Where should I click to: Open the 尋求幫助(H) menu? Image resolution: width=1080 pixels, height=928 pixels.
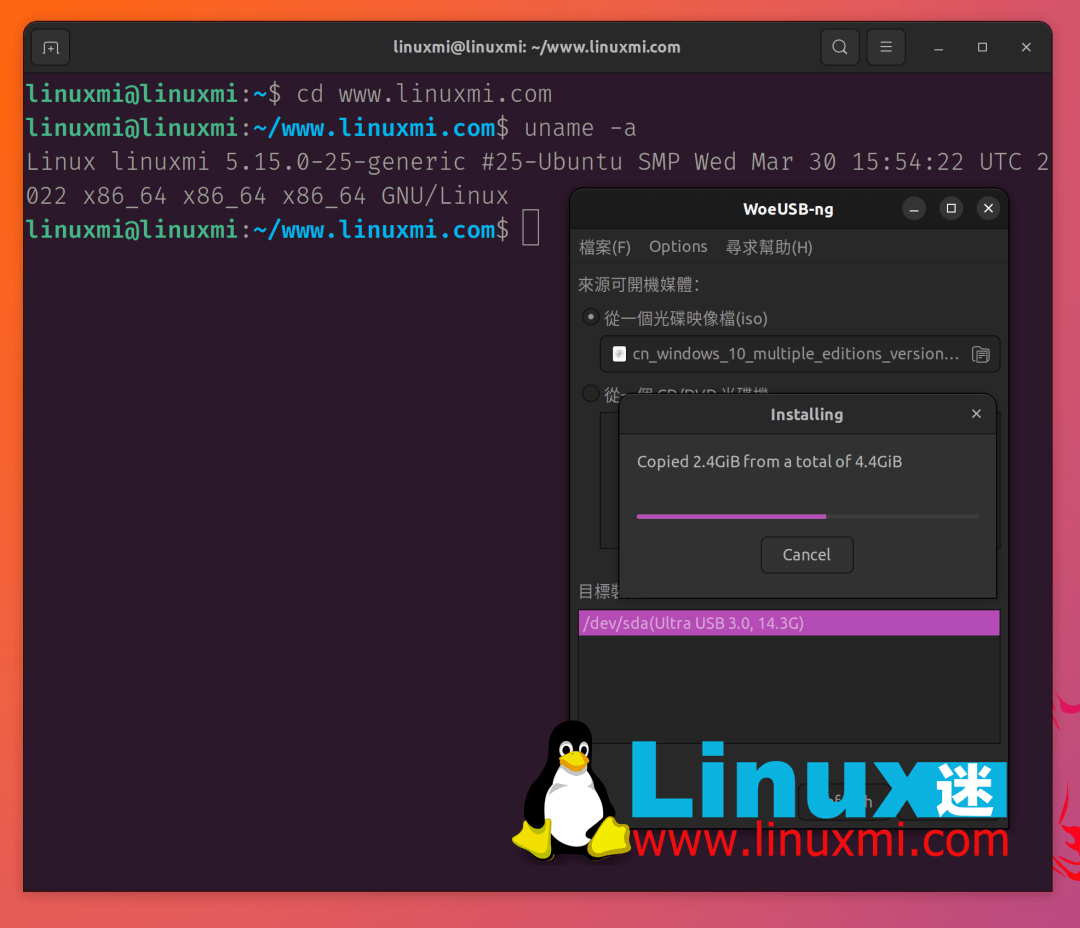click(x=769, y=247)
